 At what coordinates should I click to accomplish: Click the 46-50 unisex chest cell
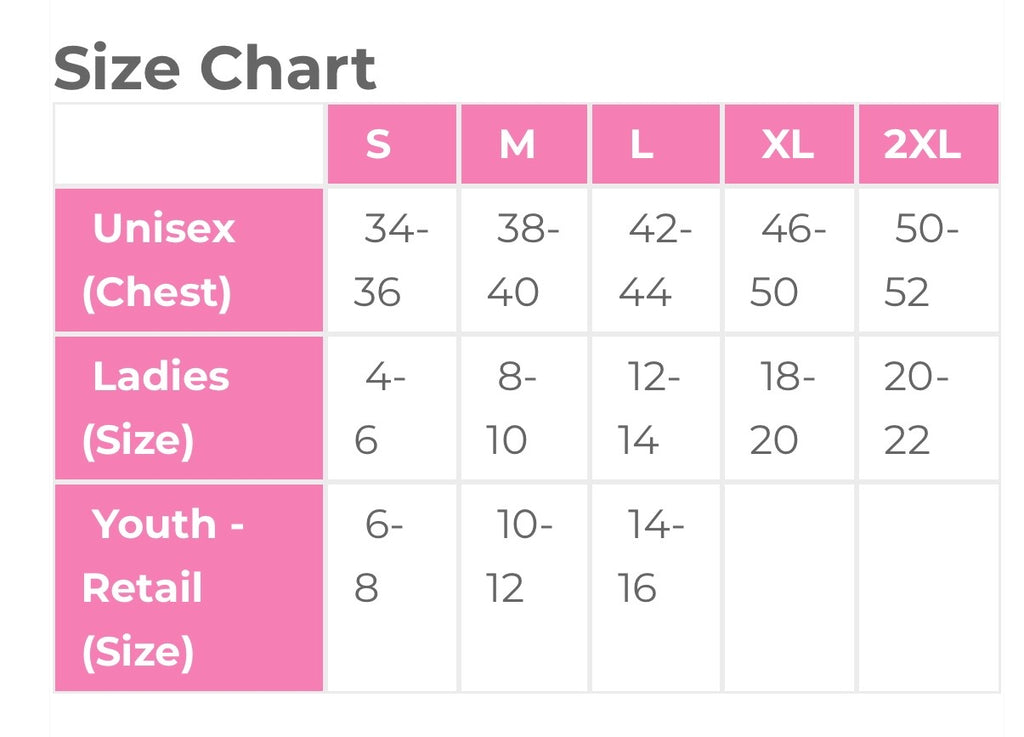(789, 260)
